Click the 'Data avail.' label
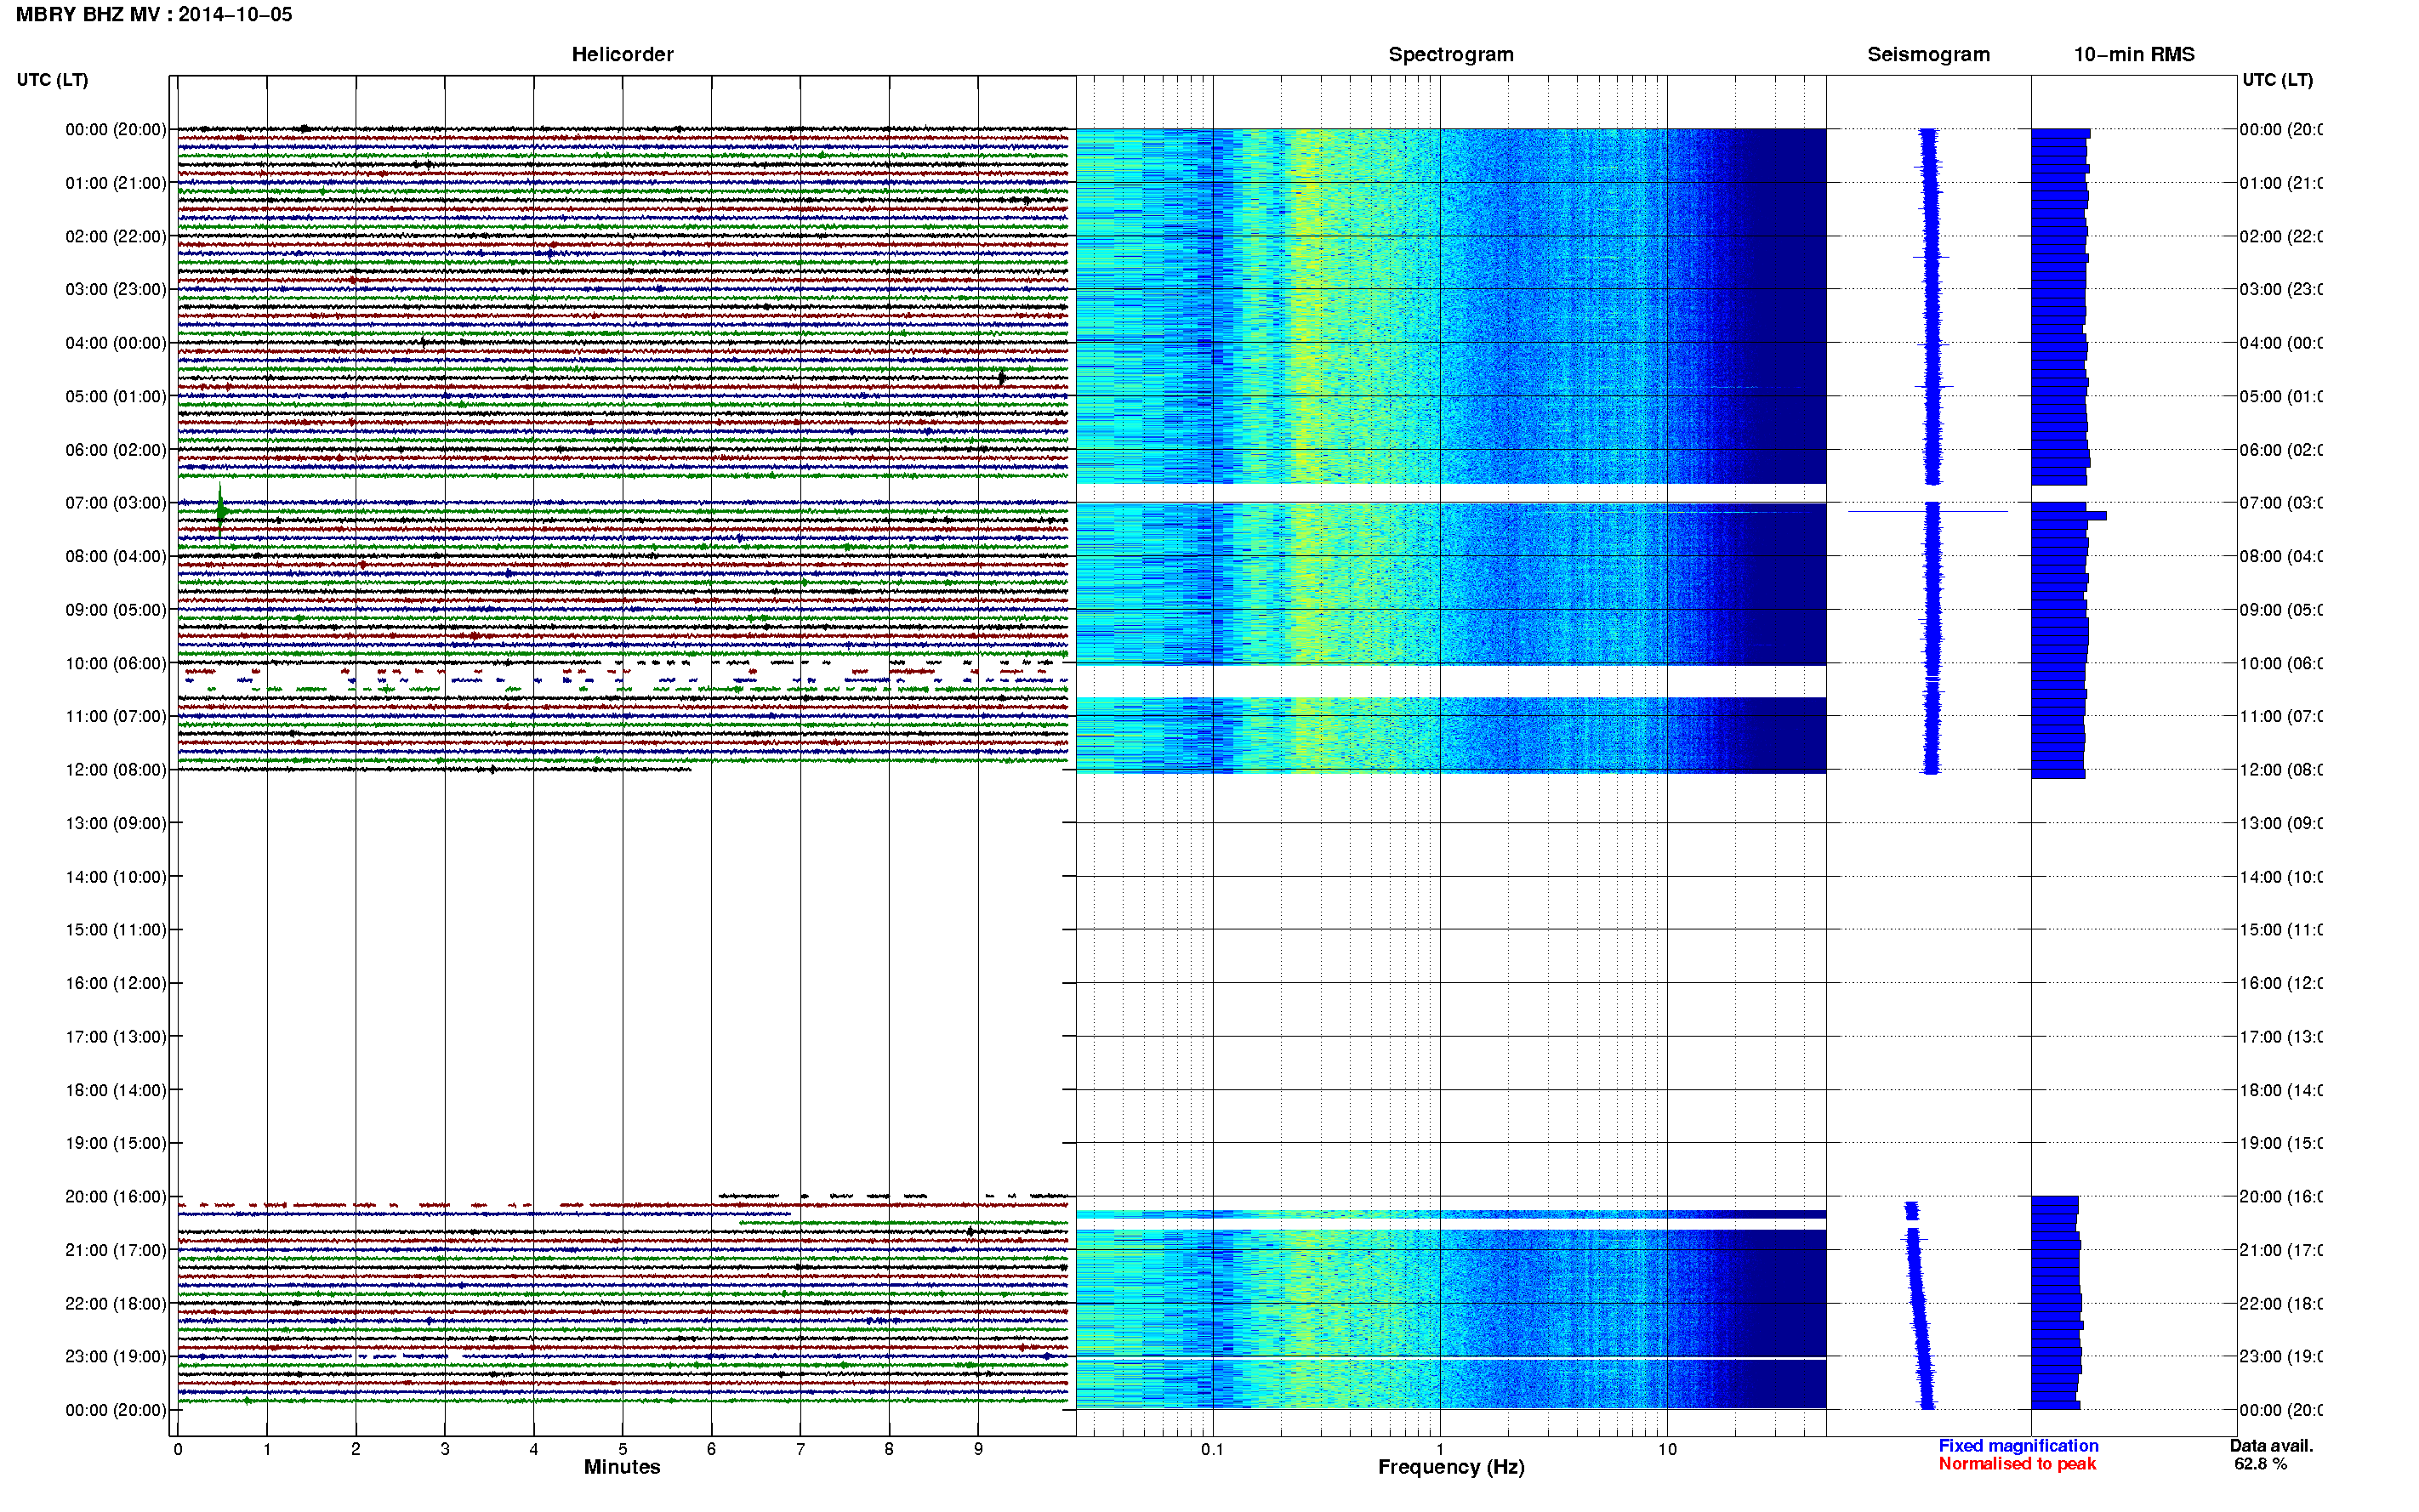Screen dimensions: 2419x1512 pyautogui.click(x=2271, y=1446)
